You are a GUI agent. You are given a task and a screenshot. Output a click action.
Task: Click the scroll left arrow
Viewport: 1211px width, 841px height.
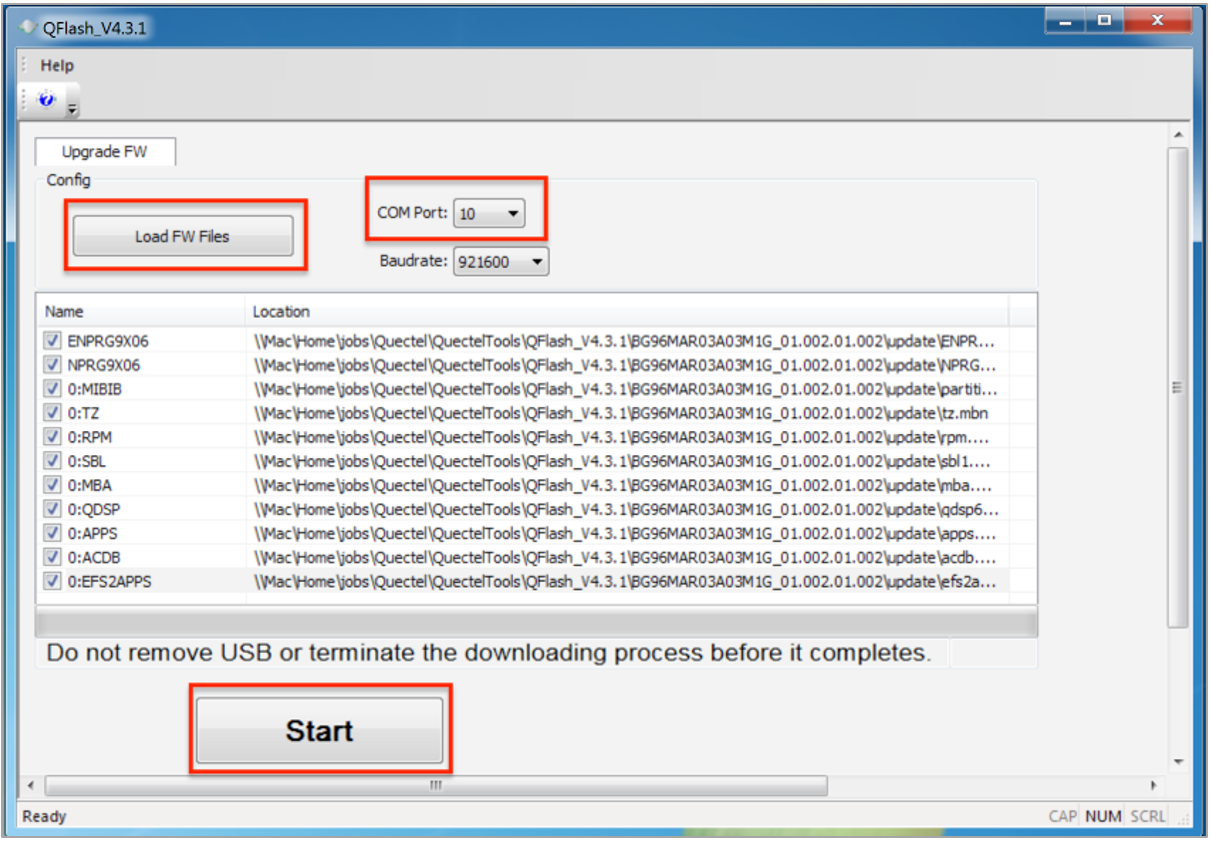point(30,786)
